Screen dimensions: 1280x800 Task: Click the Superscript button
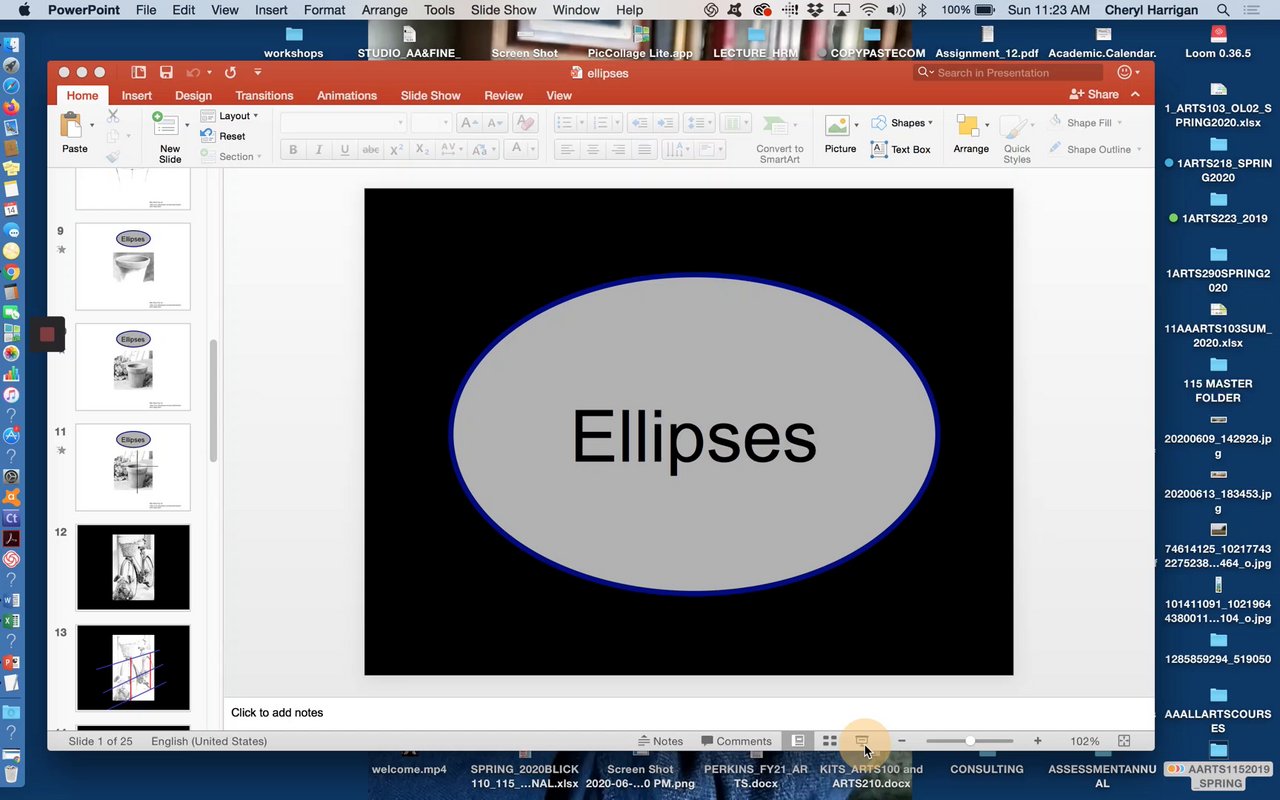pos(396,150)
